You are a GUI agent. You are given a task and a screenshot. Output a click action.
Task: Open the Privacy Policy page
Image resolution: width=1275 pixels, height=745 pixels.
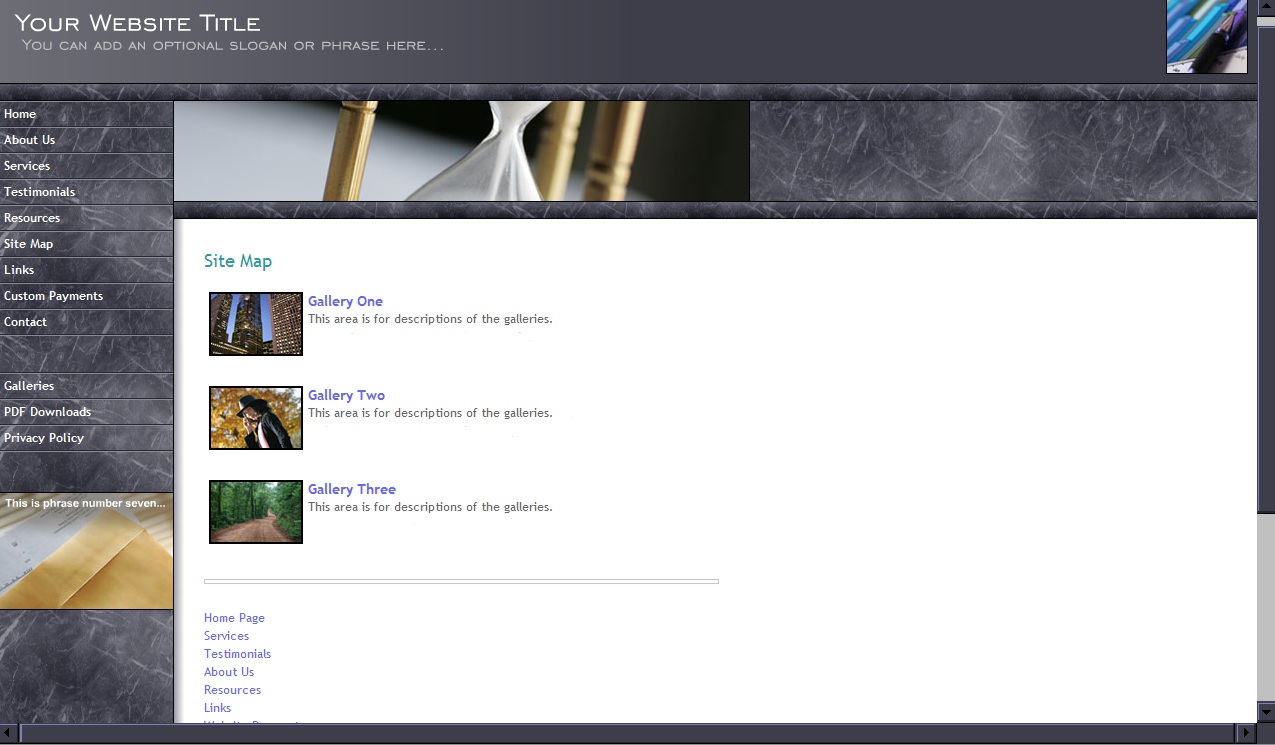(x=86, y=438)
